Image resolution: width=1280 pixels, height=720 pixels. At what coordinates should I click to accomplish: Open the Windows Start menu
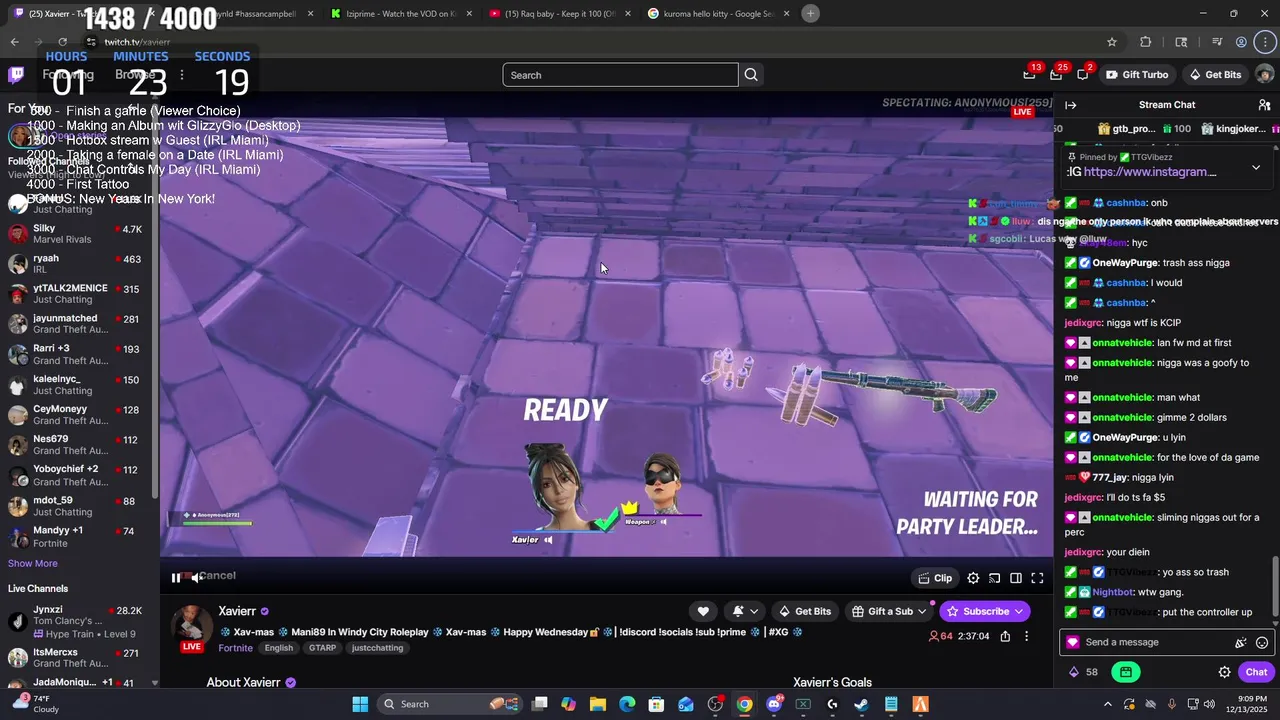pyautogui.click(x=360, y=704)
